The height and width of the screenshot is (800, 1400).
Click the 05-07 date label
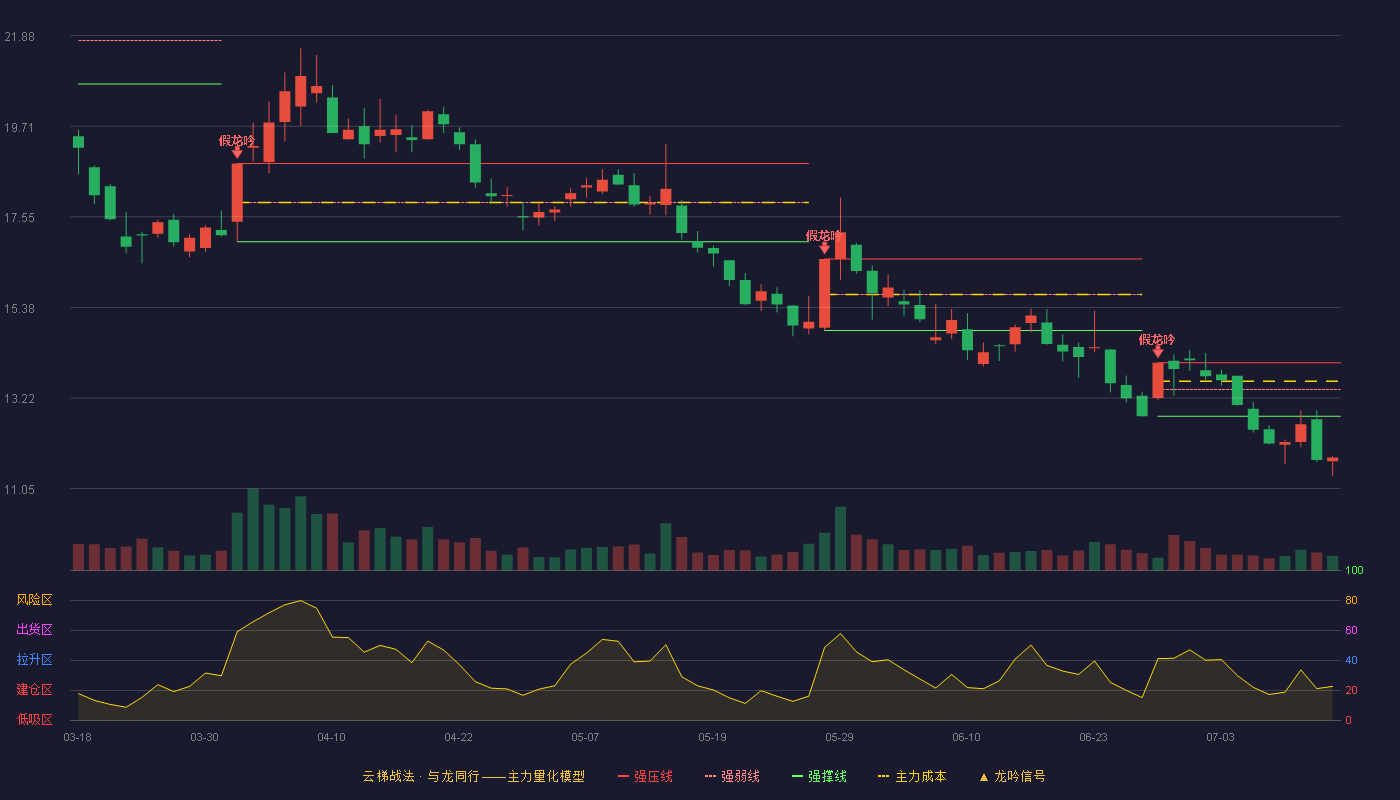pos(585,737)
